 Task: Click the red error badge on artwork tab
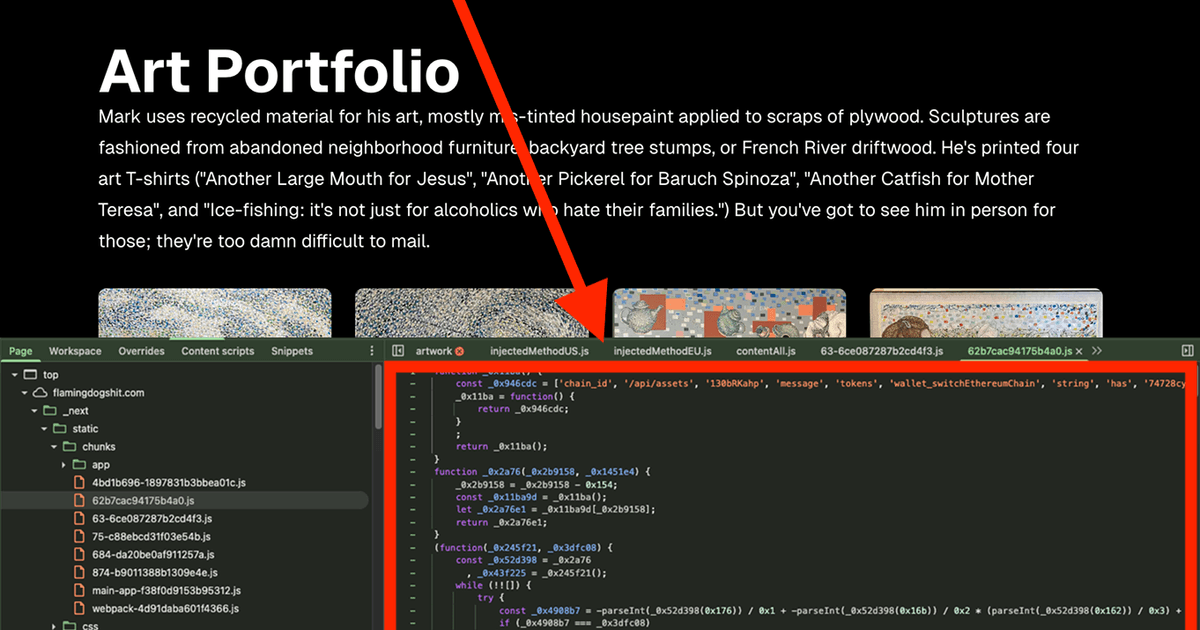click(x=460, y=352)
